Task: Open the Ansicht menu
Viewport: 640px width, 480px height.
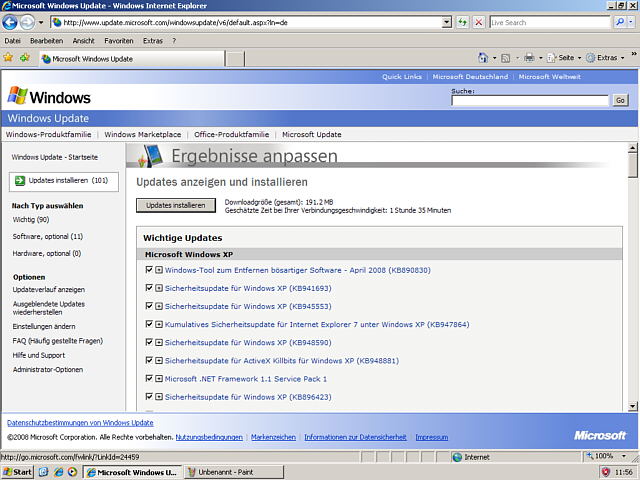Action: (x=84, y=41)
